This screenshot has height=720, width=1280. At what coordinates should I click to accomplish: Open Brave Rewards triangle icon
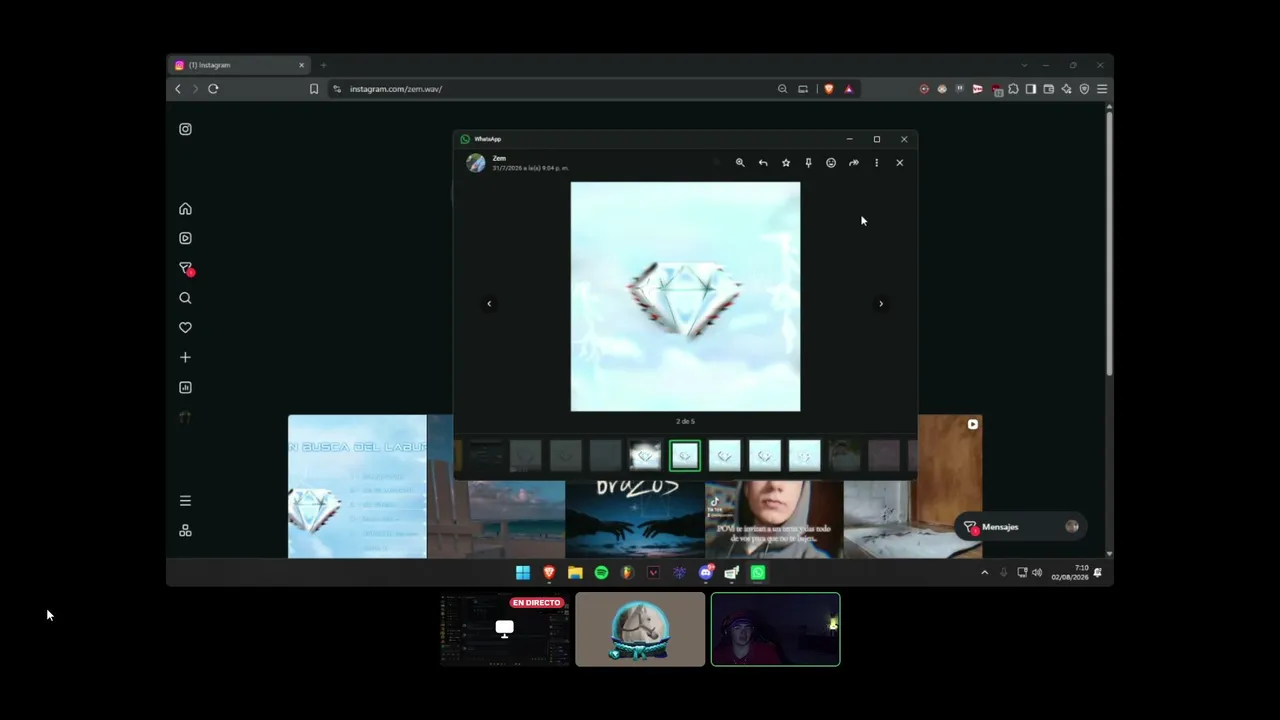[x=848, y=89]
